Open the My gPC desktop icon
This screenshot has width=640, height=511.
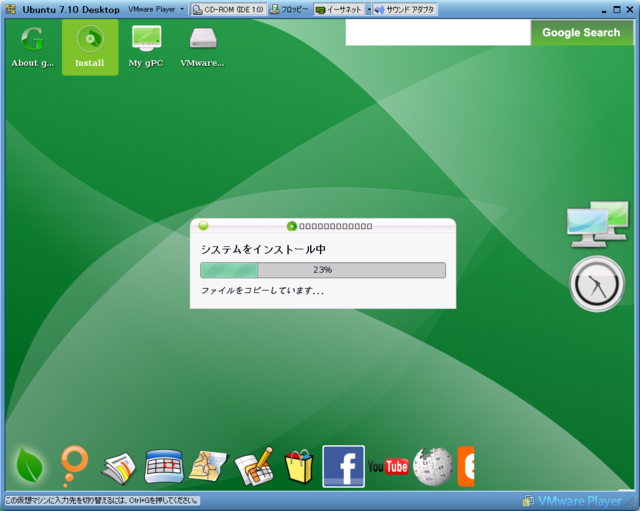[x=146, y=47]
